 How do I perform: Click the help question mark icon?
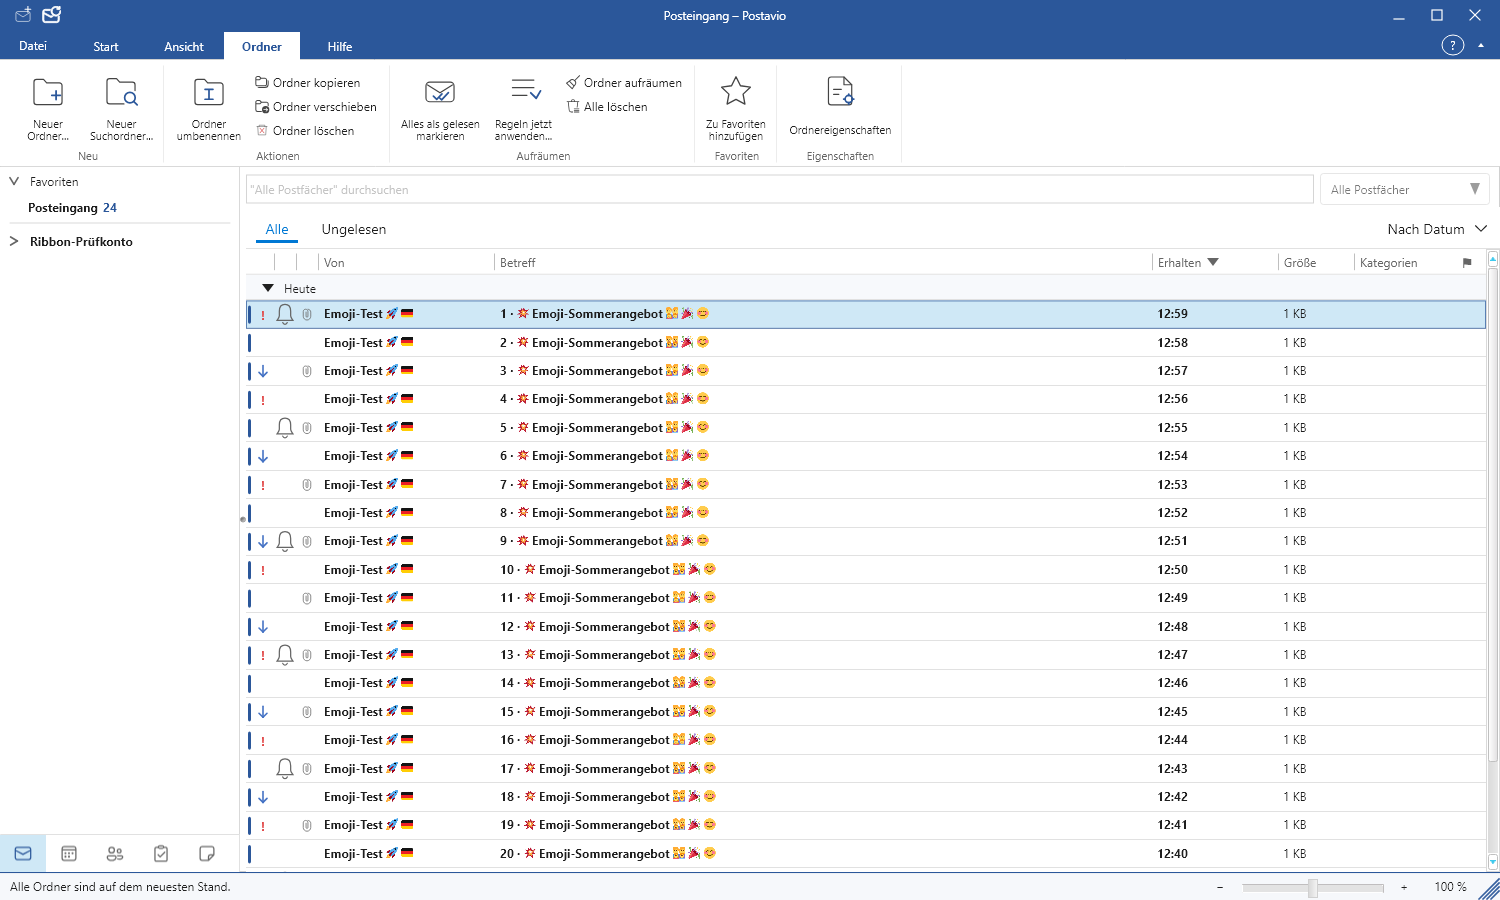coord(1452,46)
